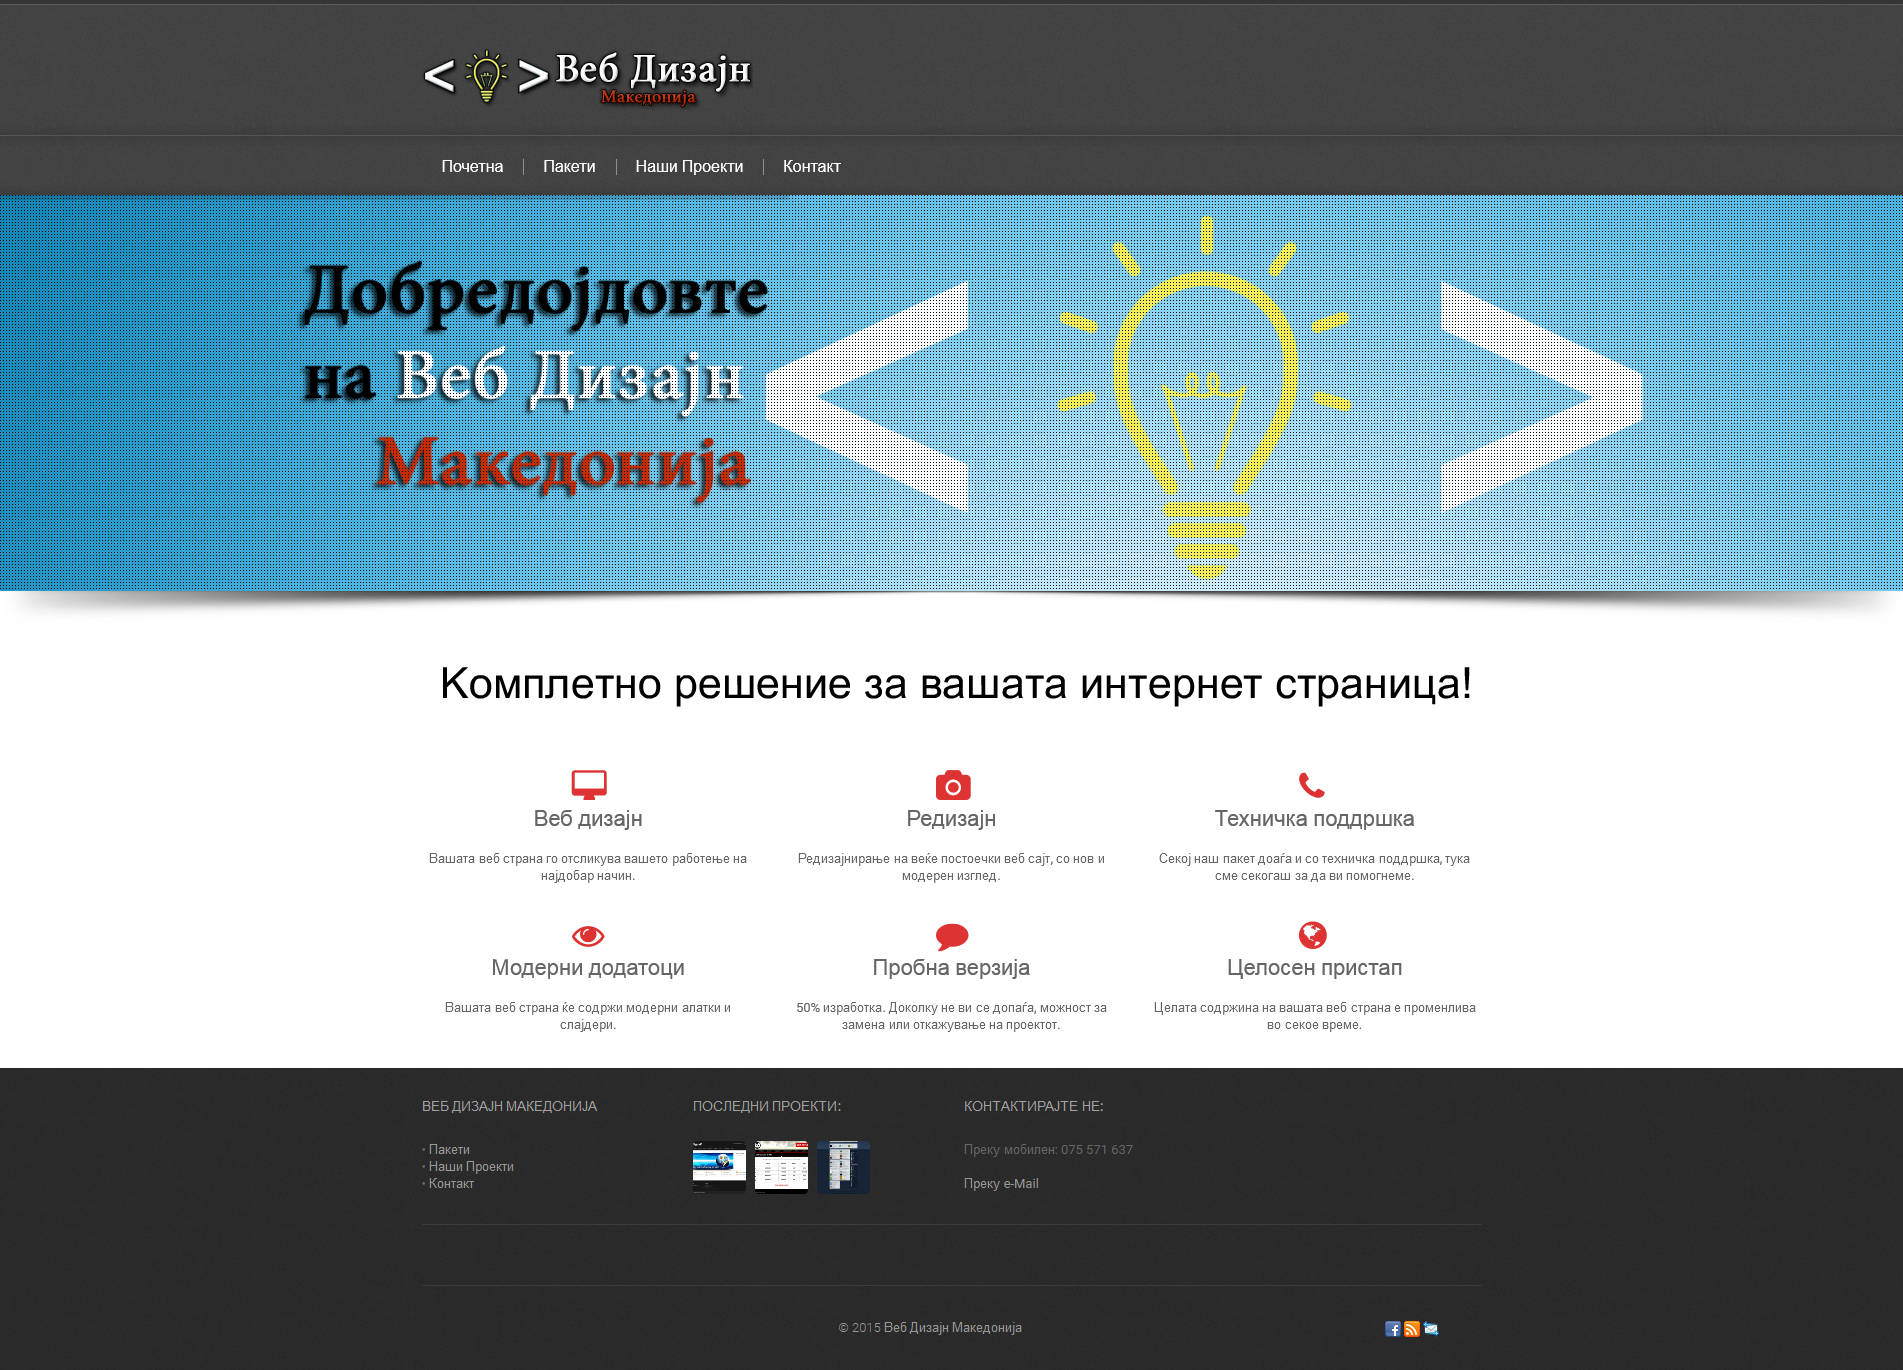The width and height of the screenshot is (1903, 1370).
Task: Click the Пакети link in the footer
Action: pos(449,1150)
